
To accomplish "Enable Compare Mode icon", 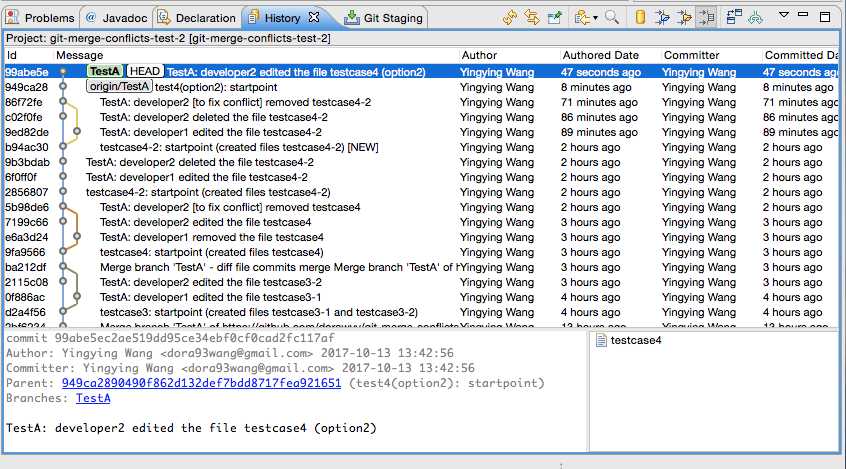I will point(734,18).
